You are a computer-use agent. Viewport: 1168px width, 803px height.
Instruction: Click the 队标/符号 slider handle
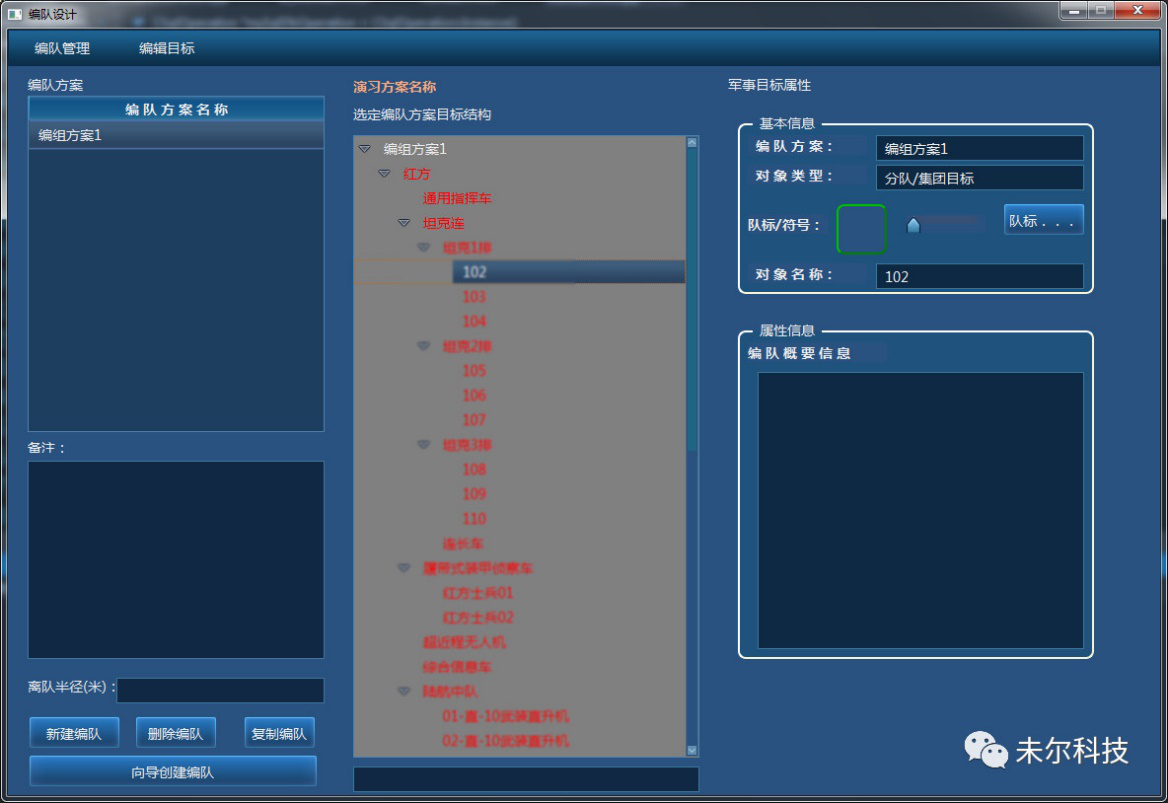(x=913, y=226)
